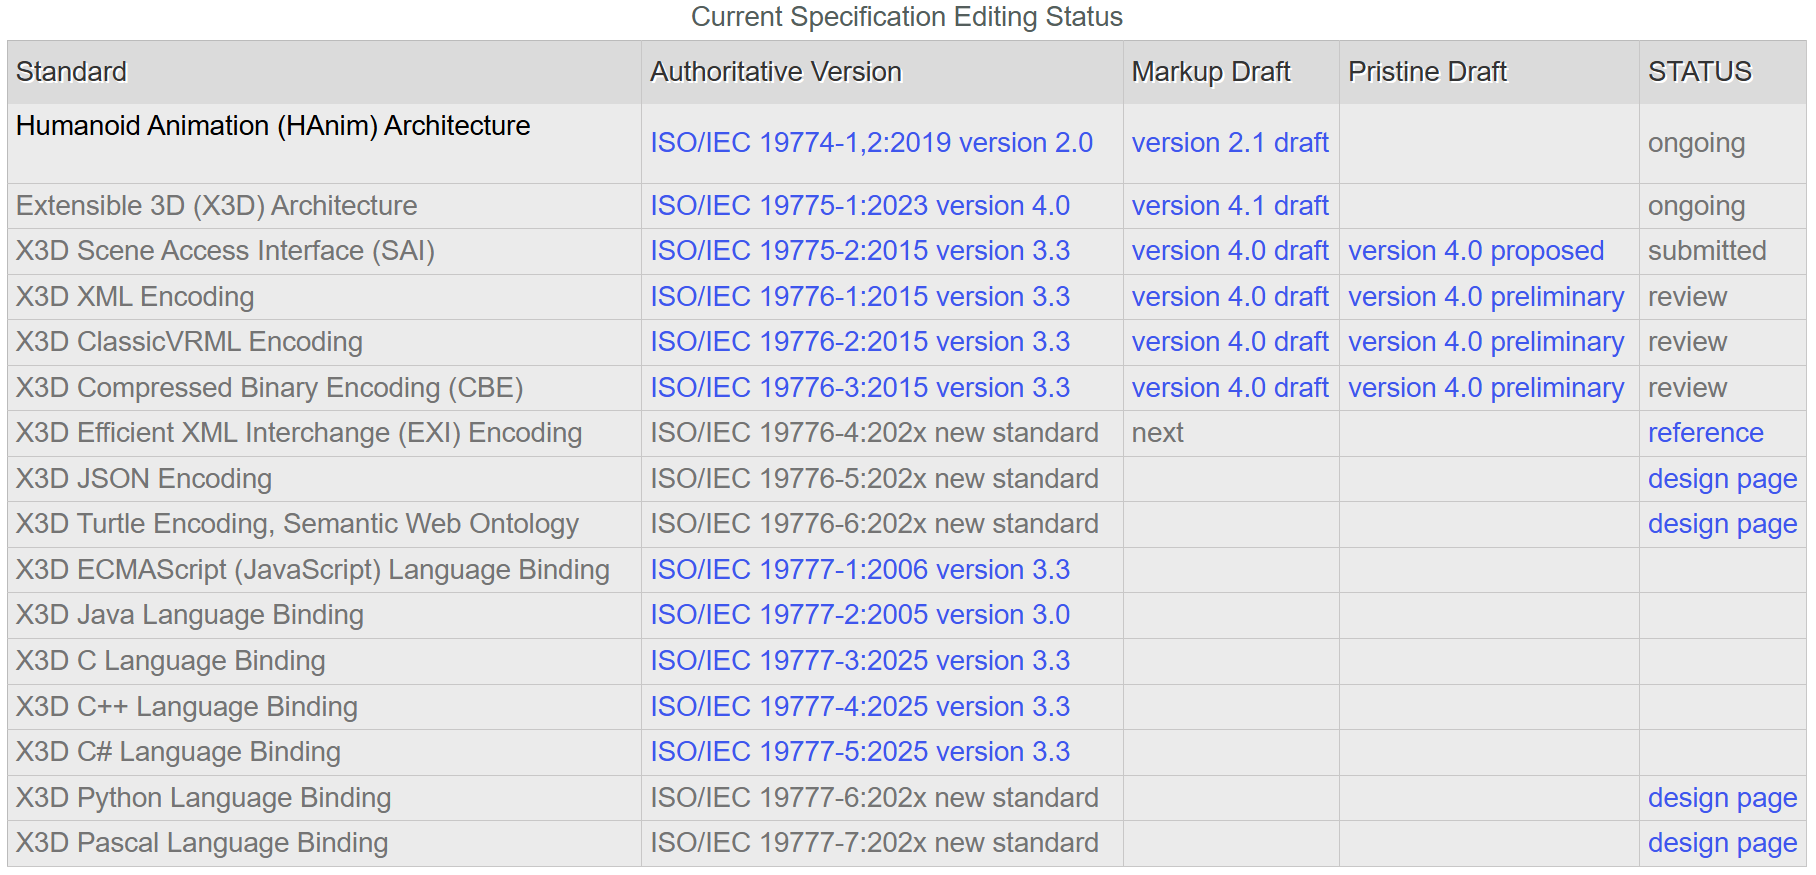This screenshot has height=875, width=1816.
Task: Open X3D XML Encoding version 4.0 preliminary
Action: point(1485,297)
